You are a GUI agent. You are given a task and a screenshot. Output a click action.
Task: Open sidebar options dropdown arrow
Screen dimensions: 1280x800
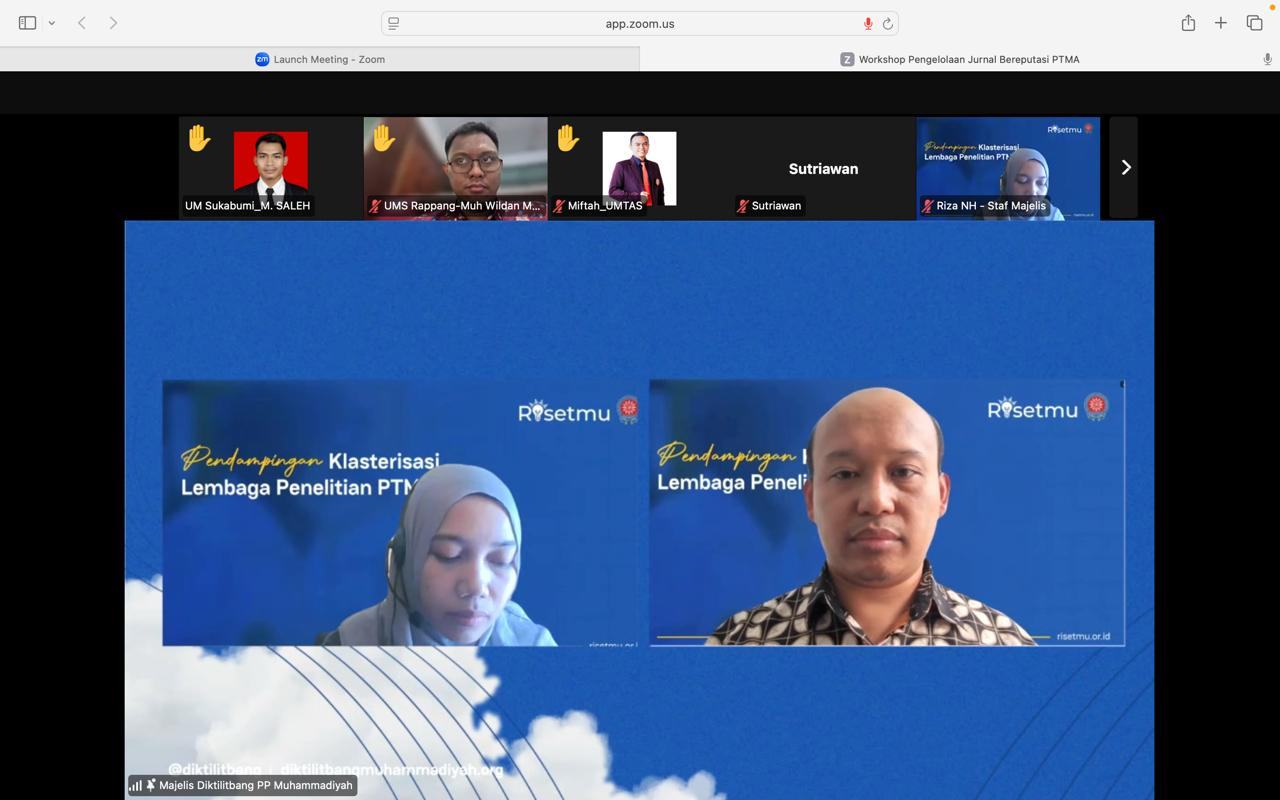click(51, 23)
